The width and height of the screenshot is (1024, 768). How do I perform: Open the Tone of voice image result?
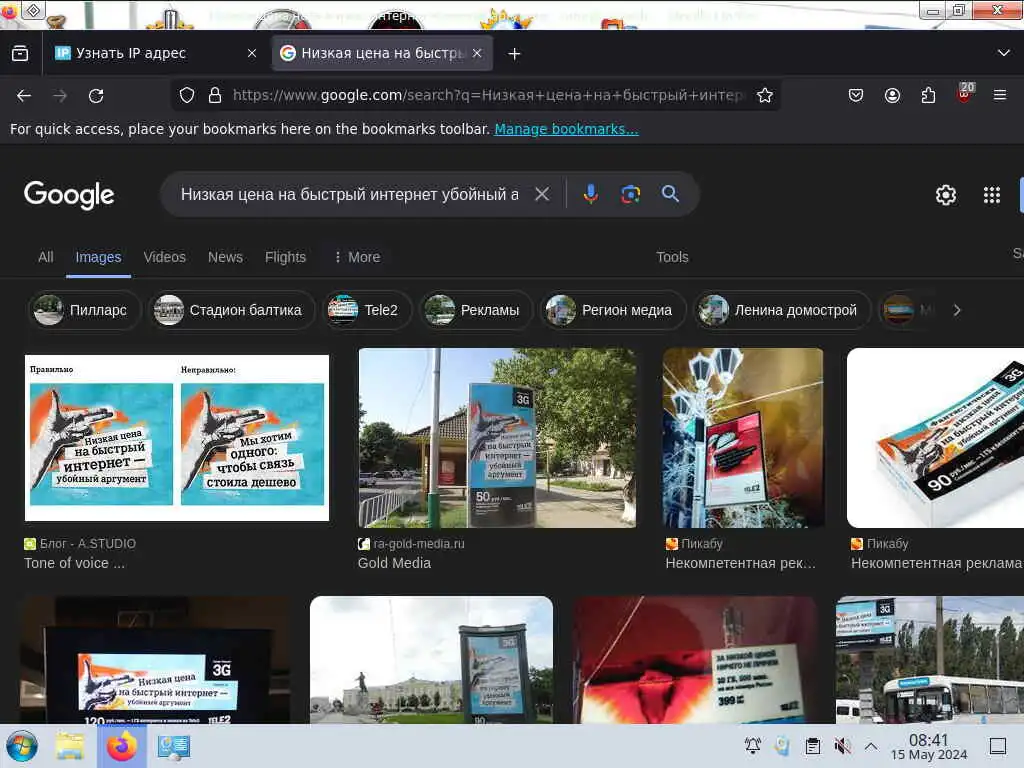(177, 438)
